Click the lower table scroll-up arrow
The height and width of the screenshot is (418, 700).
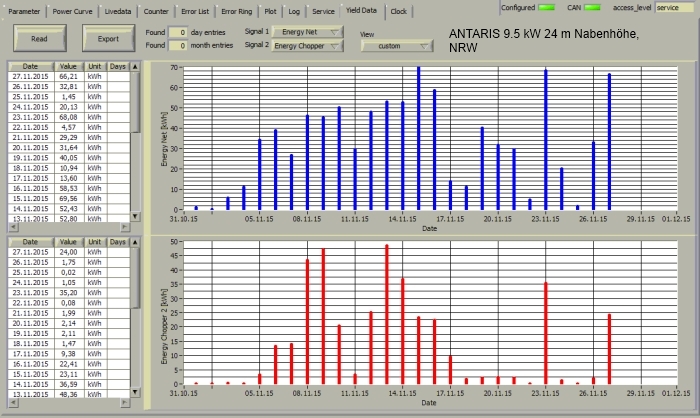point(135,242)
